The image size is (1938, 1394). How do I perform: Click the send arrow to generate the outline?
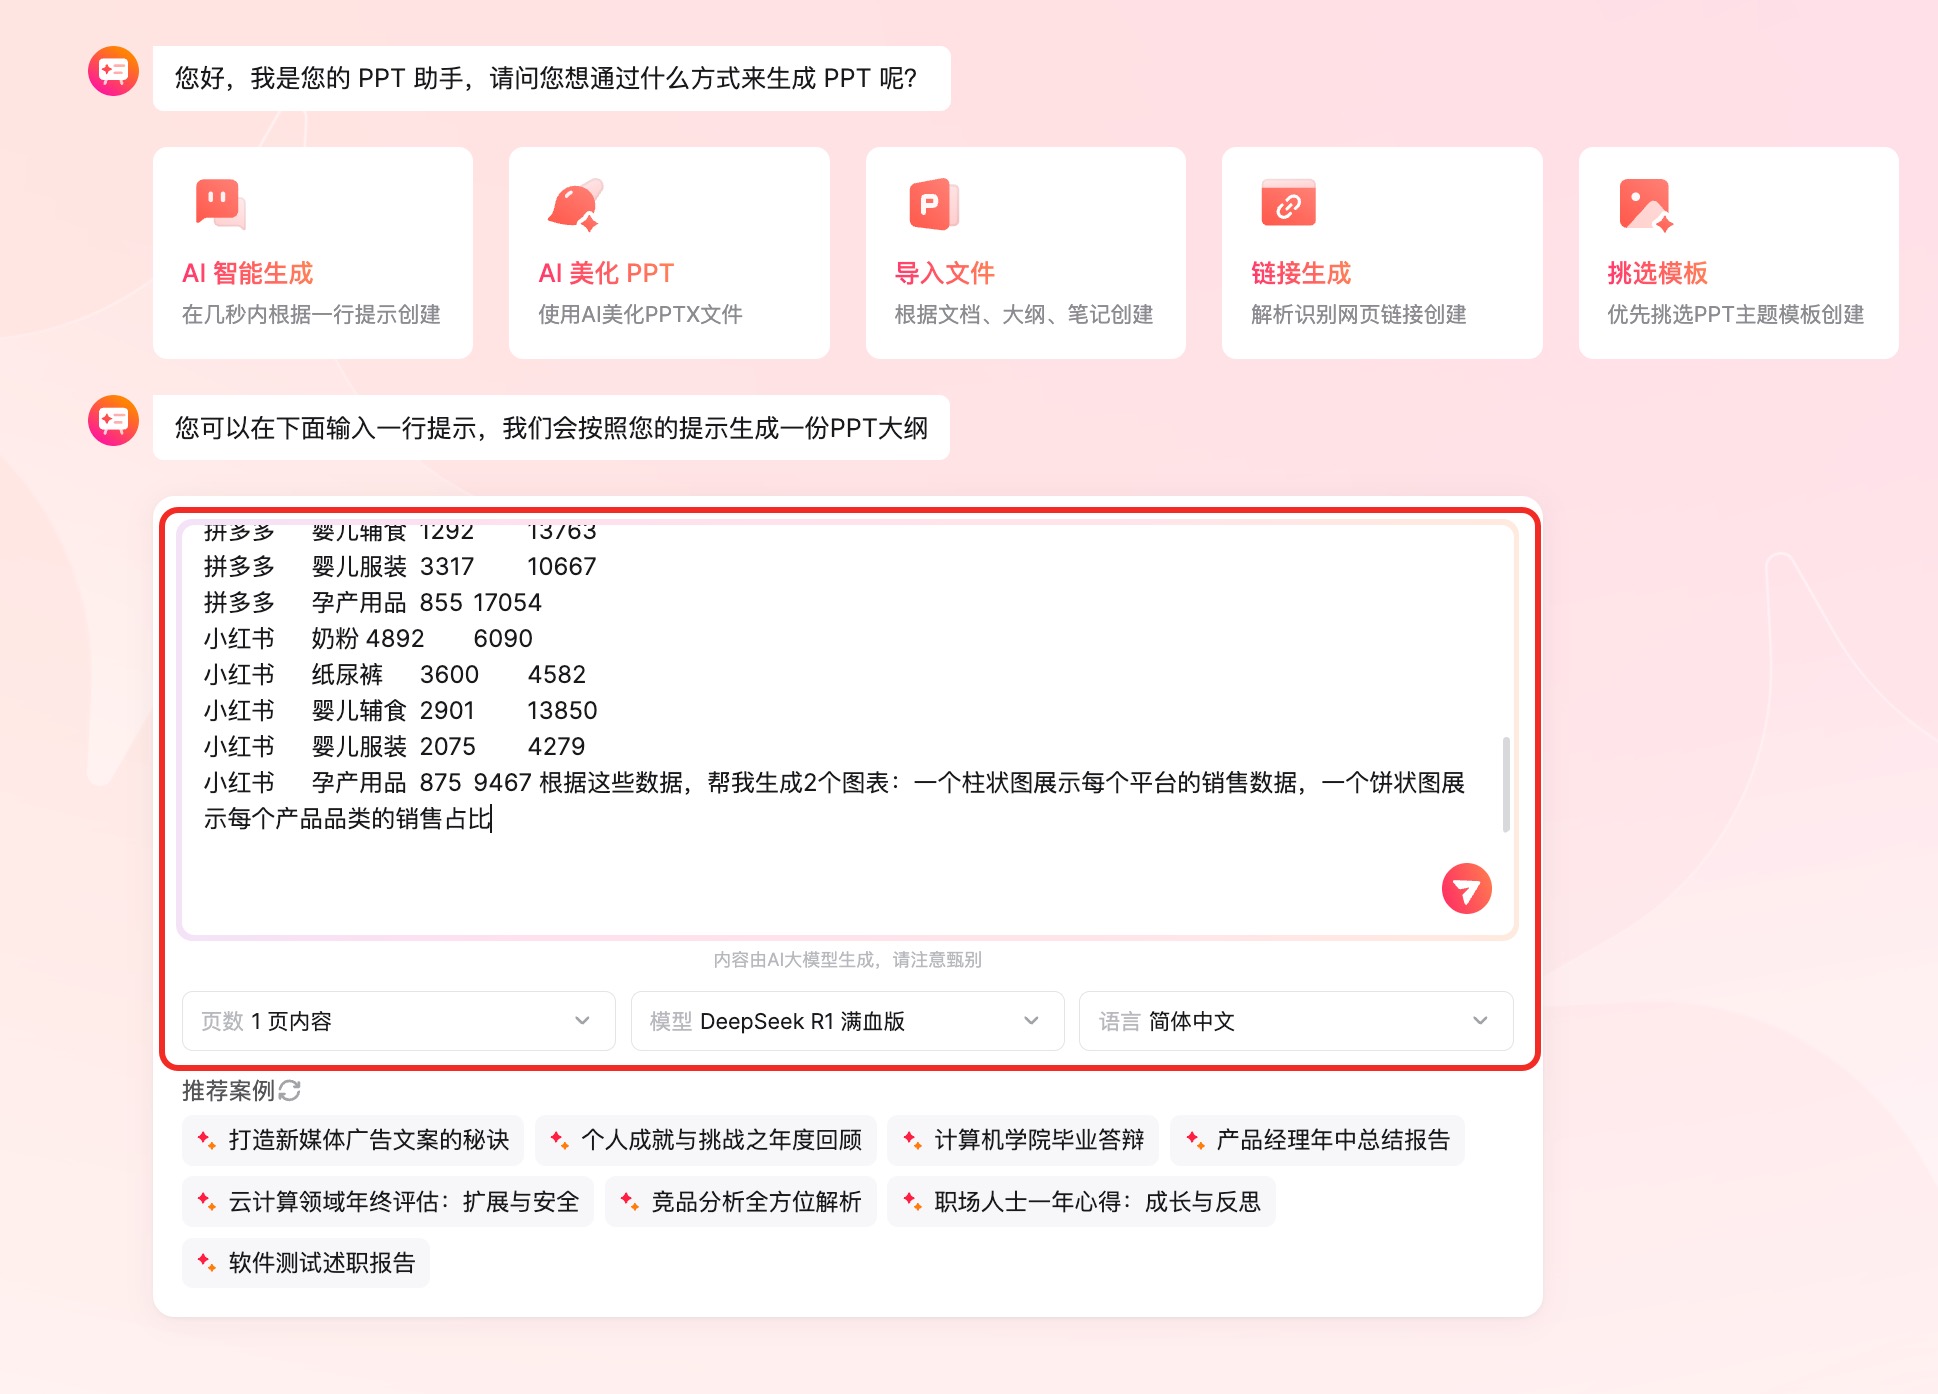[x=1466, y=887]
